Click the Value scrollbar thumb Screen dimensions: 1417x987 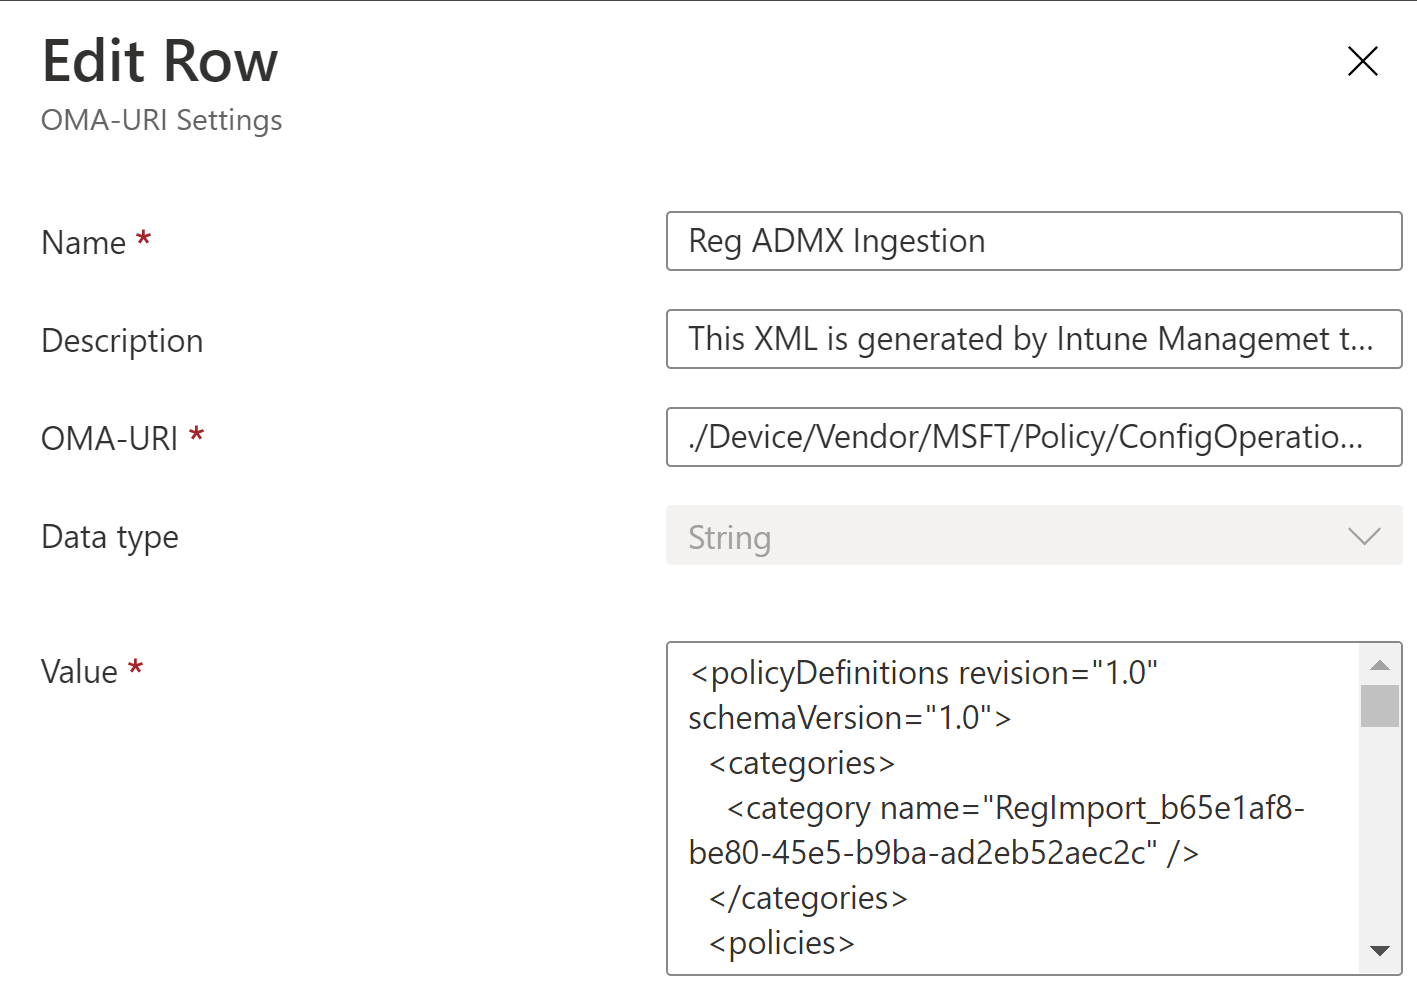[1380, 706]
